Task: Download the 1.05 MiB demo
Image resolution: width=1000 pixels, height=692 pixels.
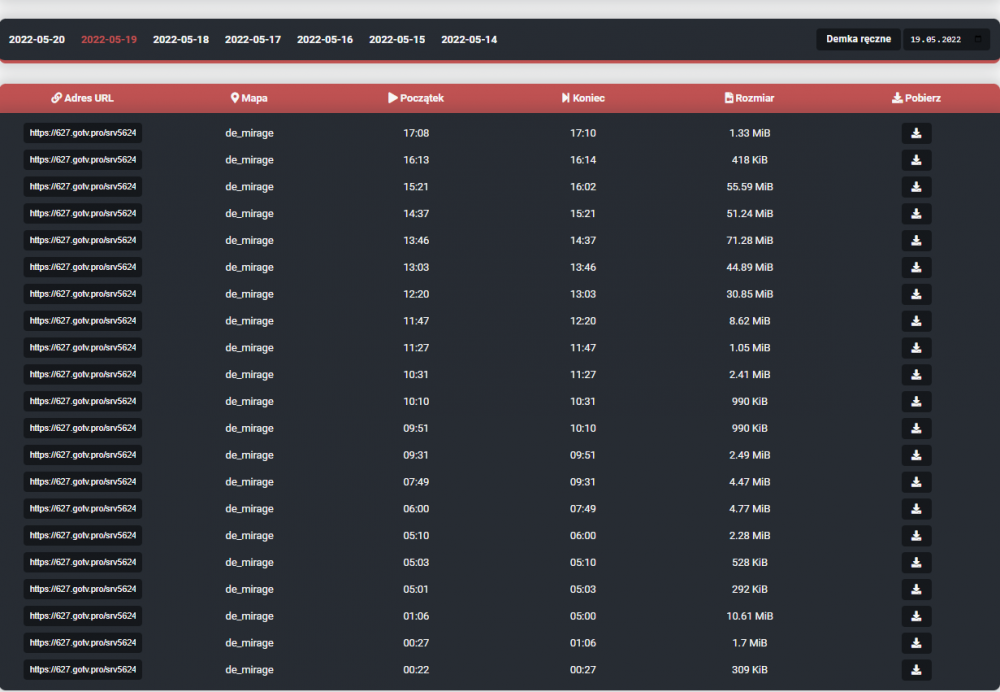Action: tap(916, 348)
